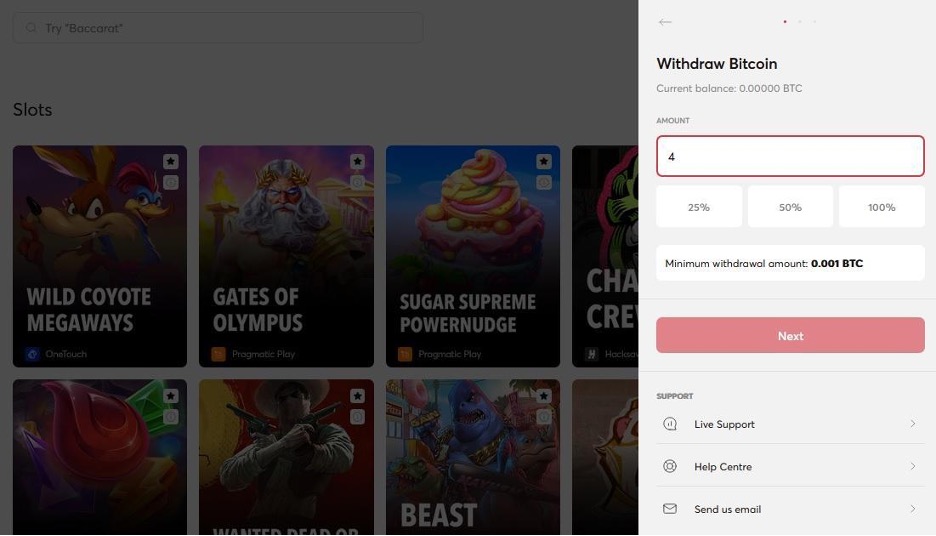Favorite Wild Coyote Megaways with star icon
The image size is (936, 536).
171,161
